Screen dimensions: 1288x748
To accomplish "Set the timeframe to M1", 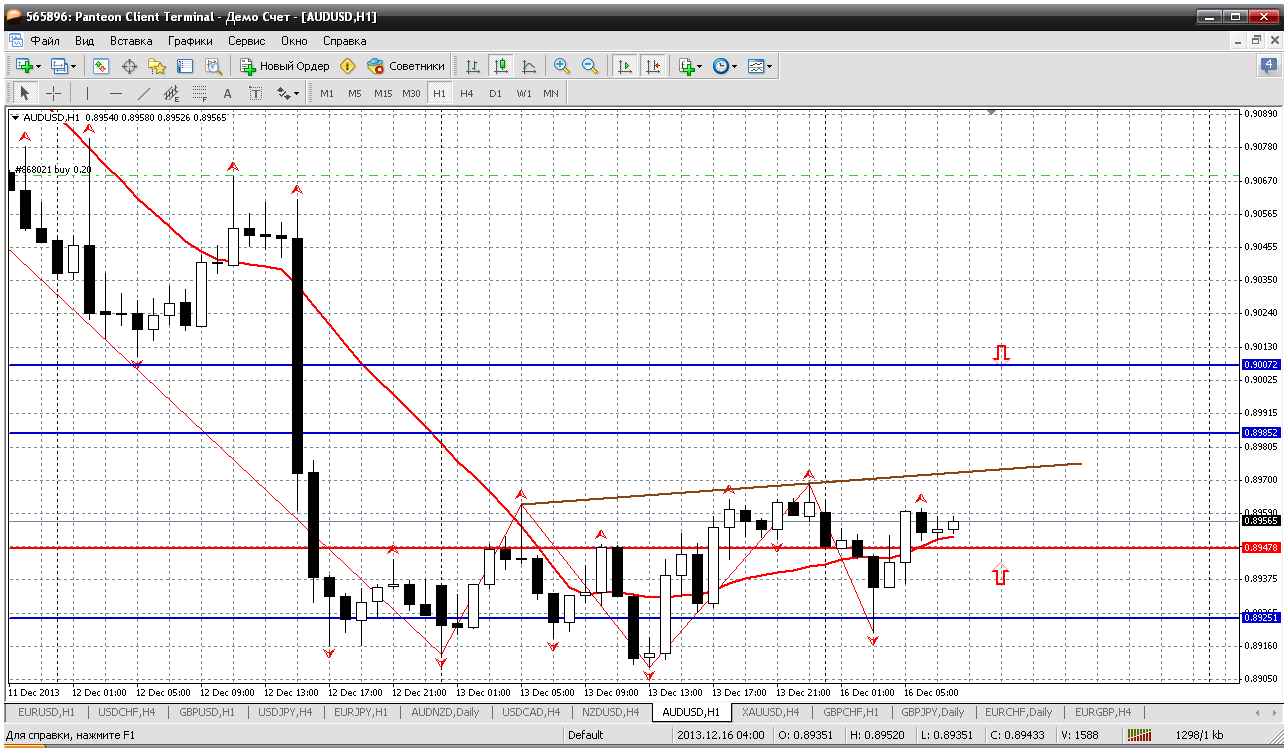I will (x=327, y=93).
